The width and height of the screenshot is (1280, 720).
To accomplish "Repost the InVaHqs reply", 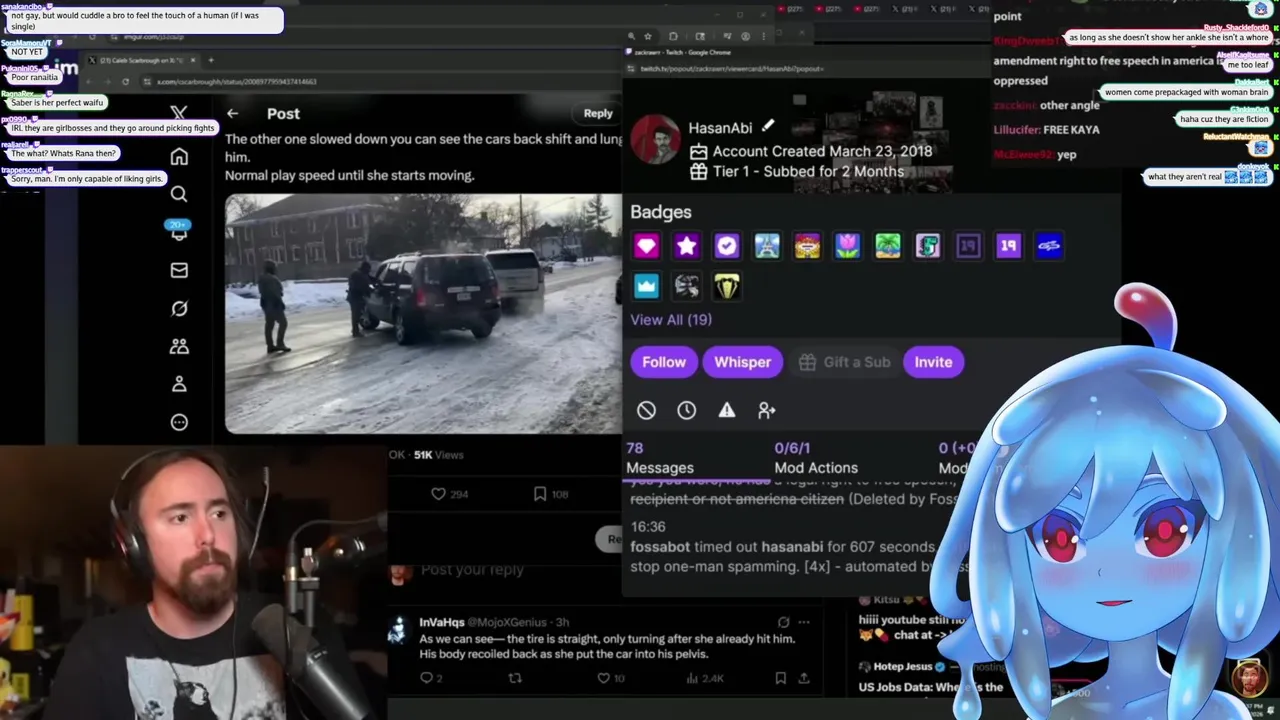I will point(515,678).
